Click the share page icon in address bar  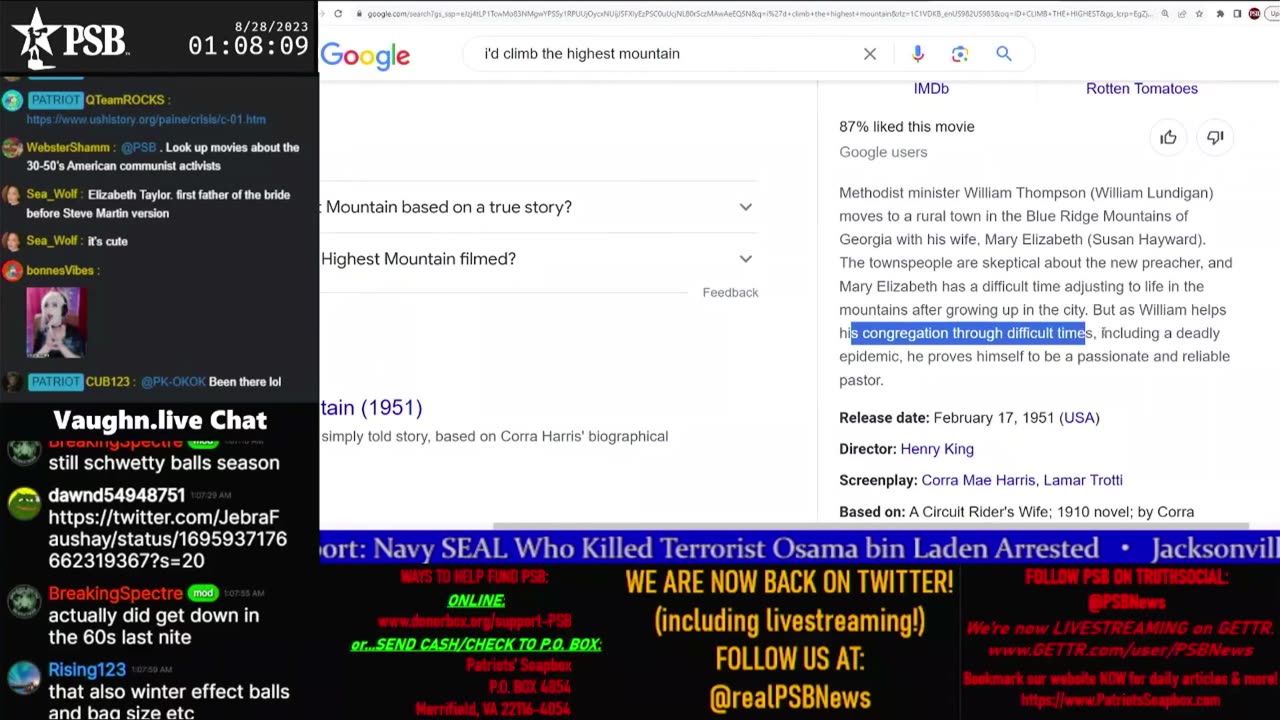point(1182,14)
